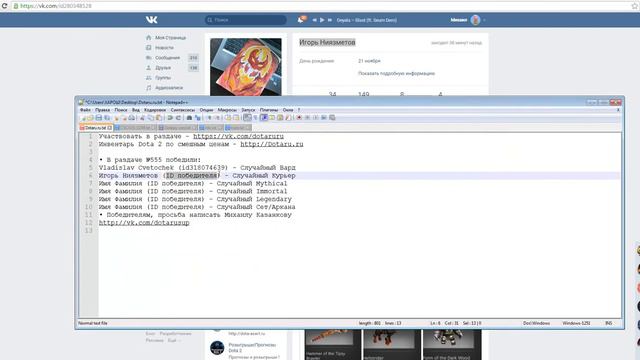
Task: Open the Опции menu in Notepad++
Action: 206,110
